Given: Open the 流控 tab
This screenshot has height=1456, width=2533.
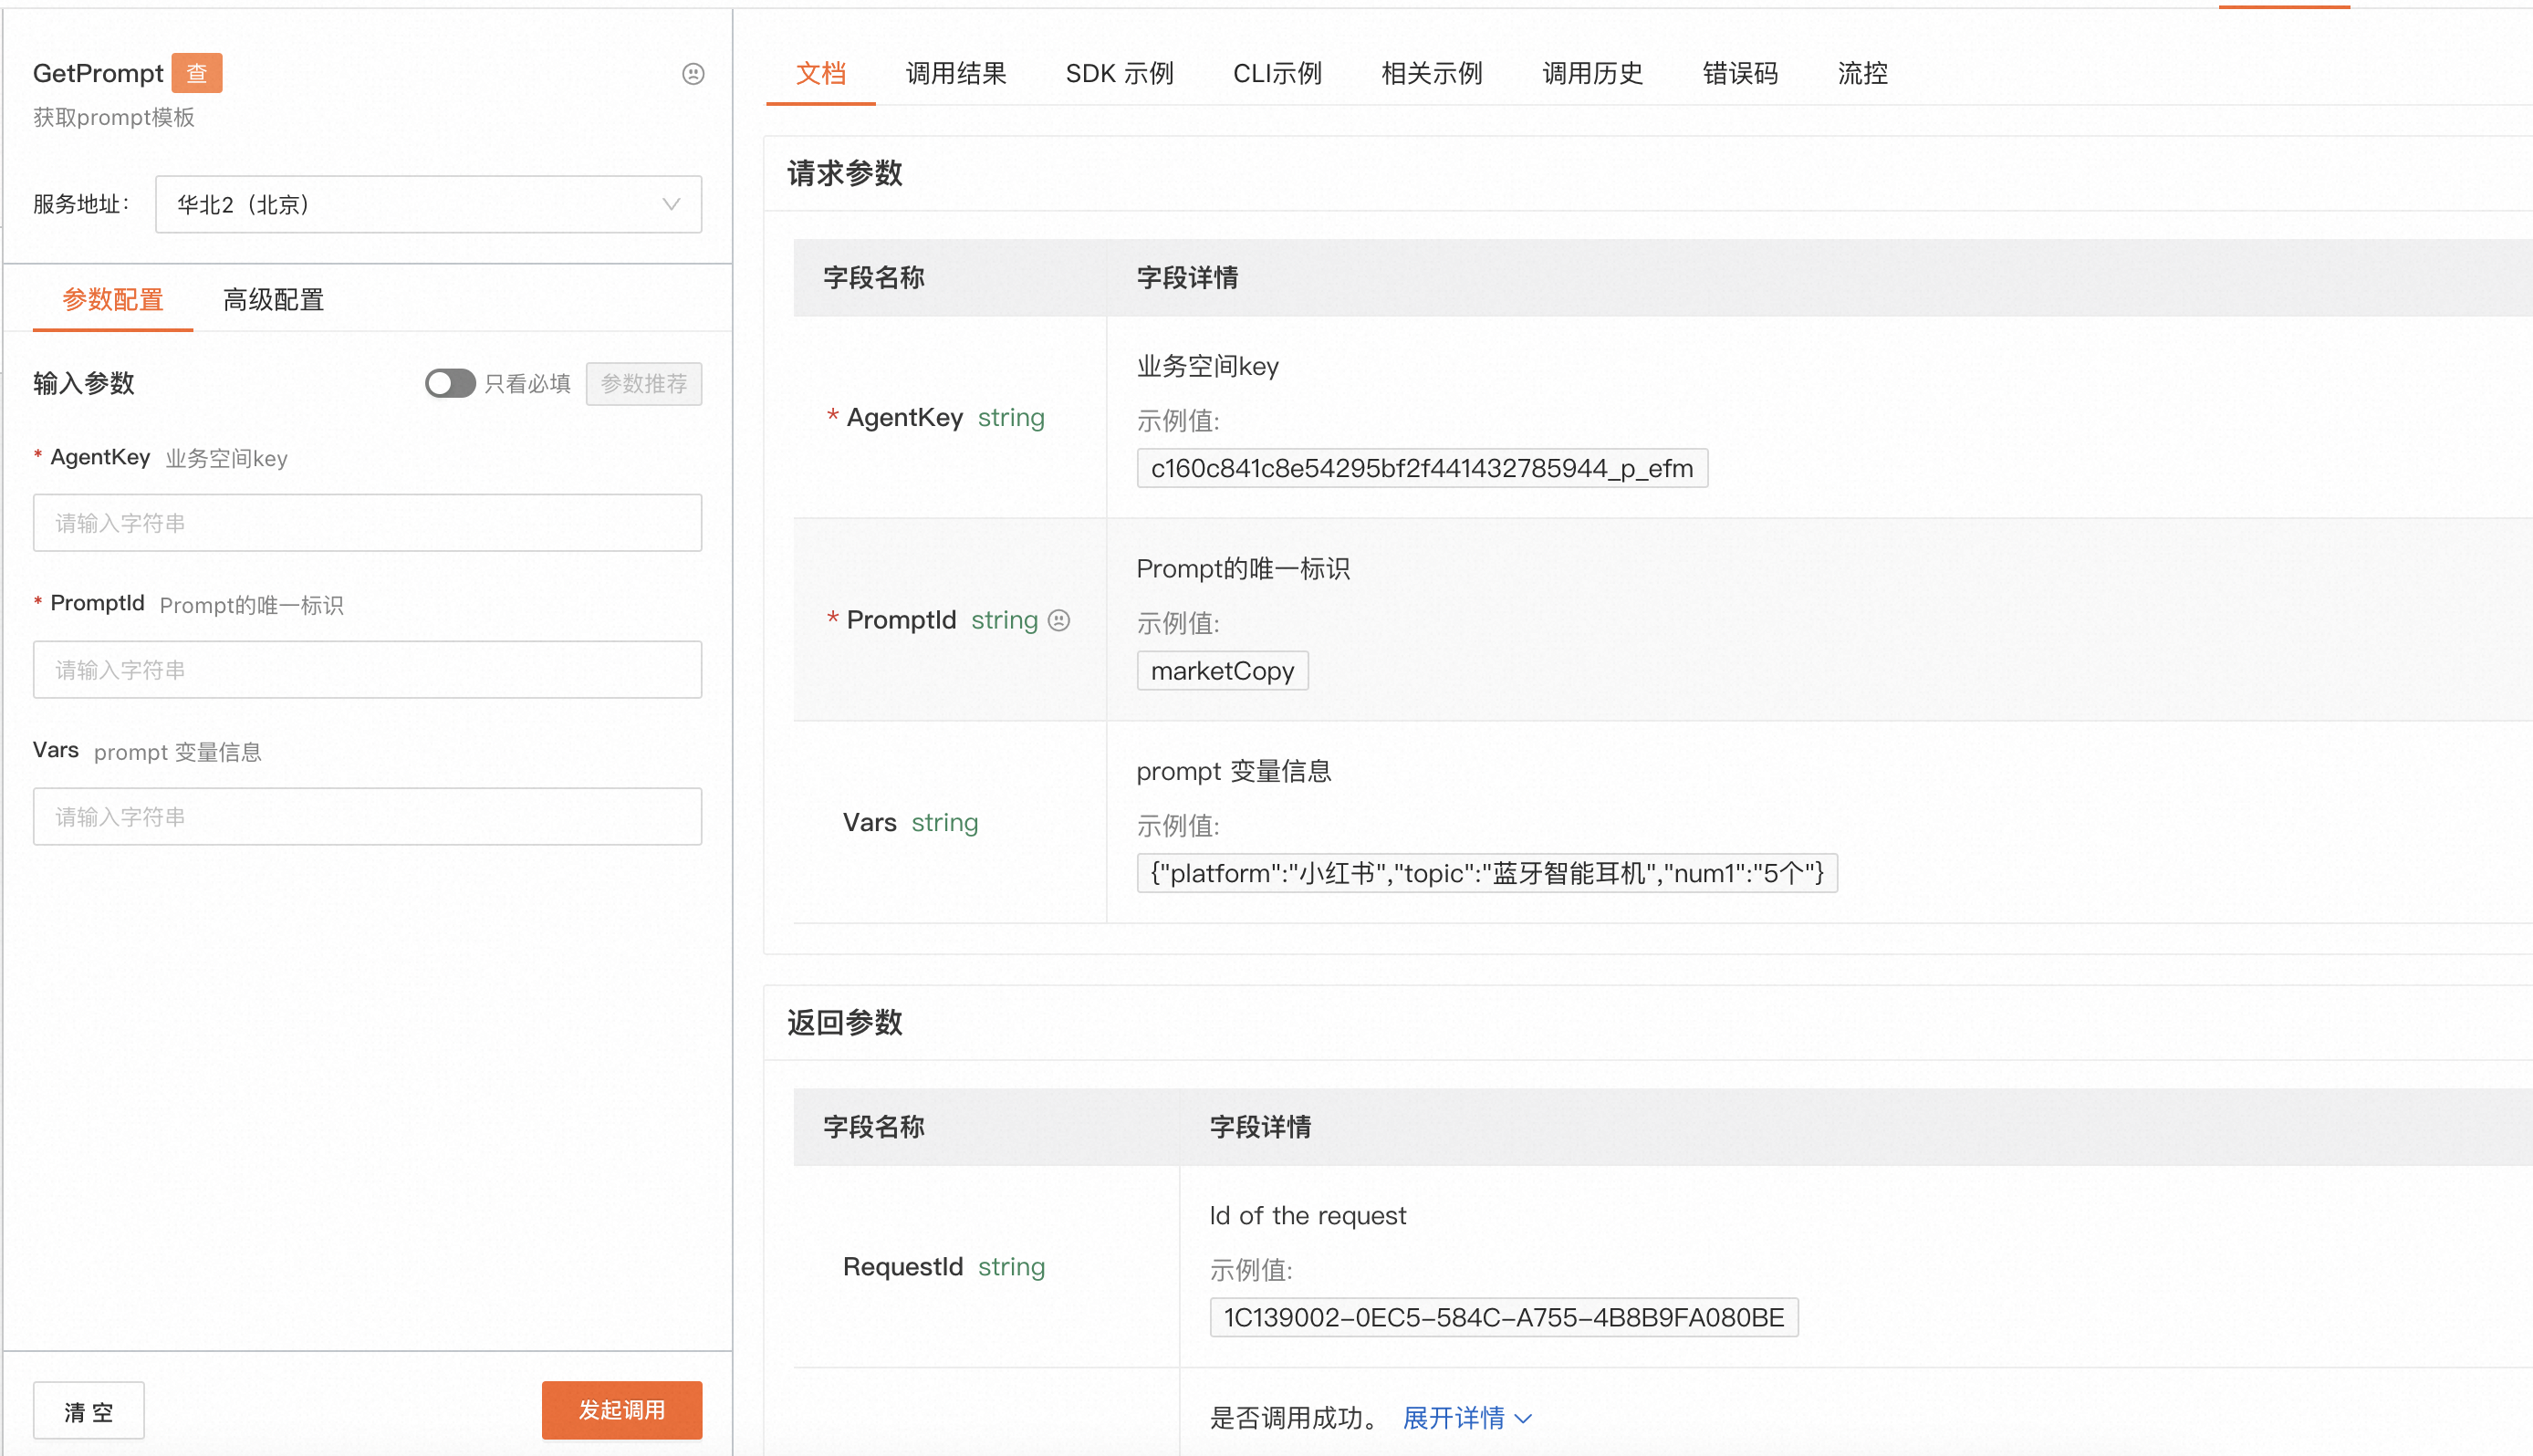Looking at the screenshot, I should pos(1863,73).
